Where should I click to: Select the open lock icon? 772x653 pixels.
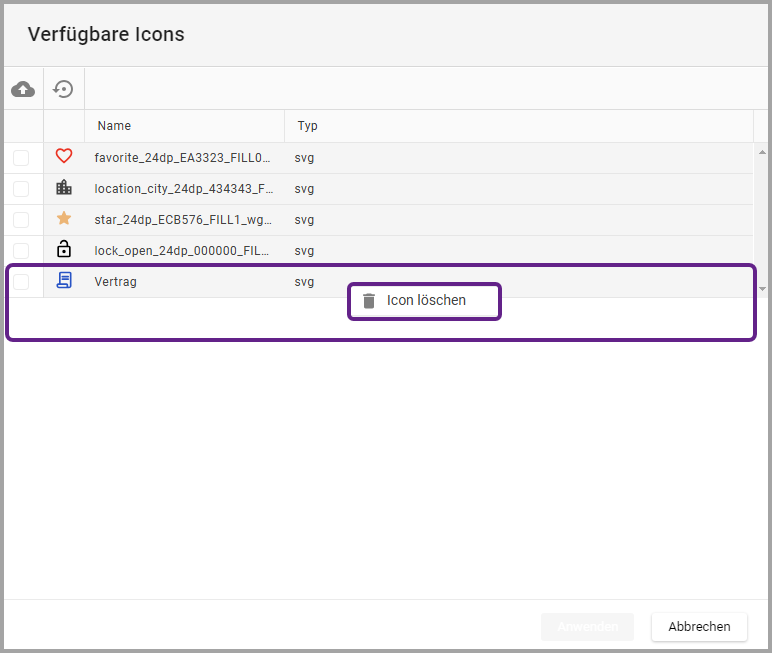click(64, 250)
